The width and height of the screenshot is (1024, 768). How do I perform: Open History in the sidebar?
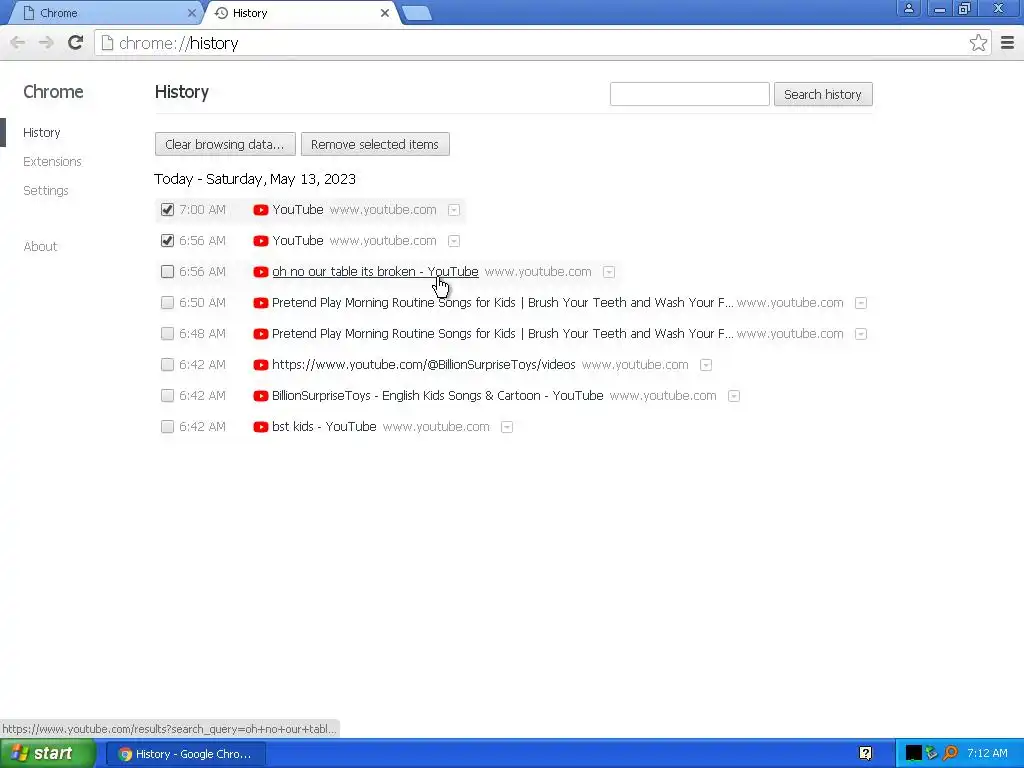pyautogui.click(x=42, y=133)
